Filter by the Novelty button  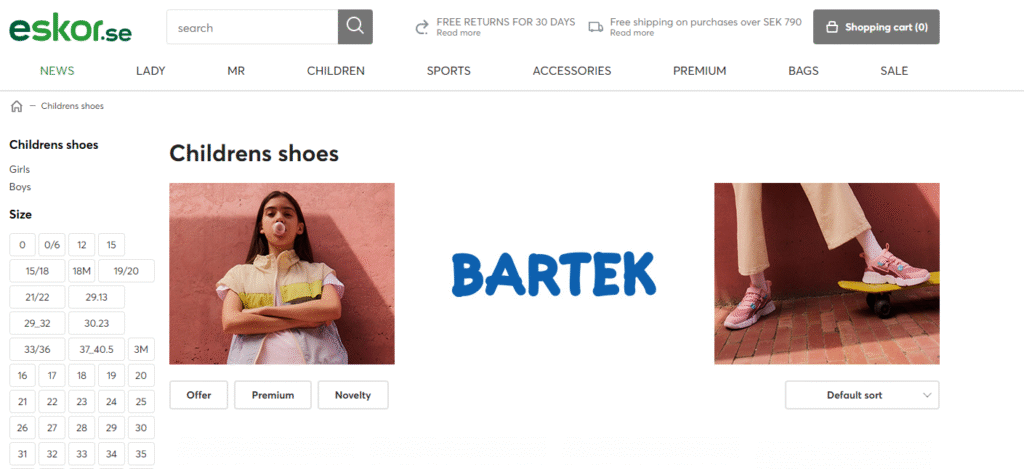pos(353,395)
